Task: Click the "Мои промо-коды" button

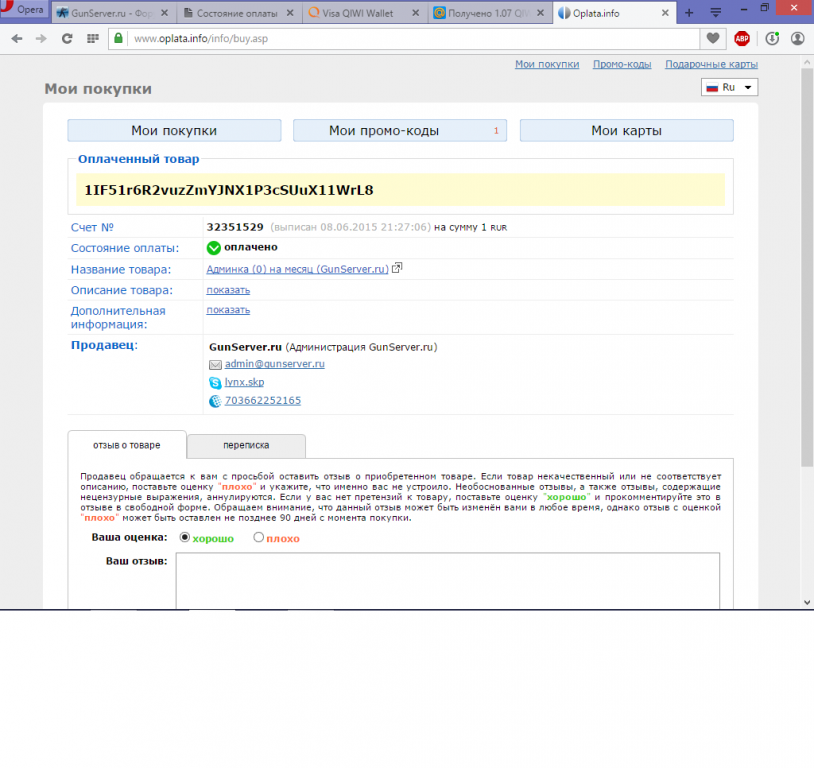Action: 400,131
